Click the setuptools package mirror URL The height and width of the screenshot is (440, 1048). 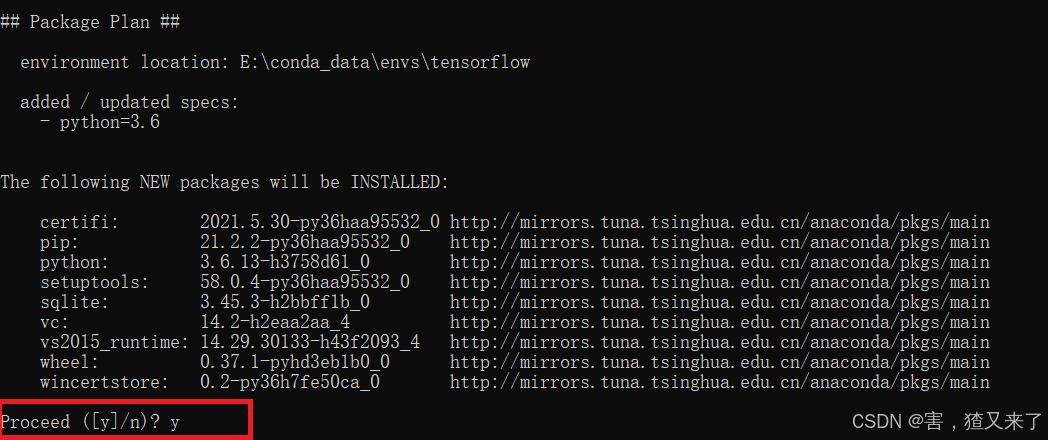coord(719,282)
